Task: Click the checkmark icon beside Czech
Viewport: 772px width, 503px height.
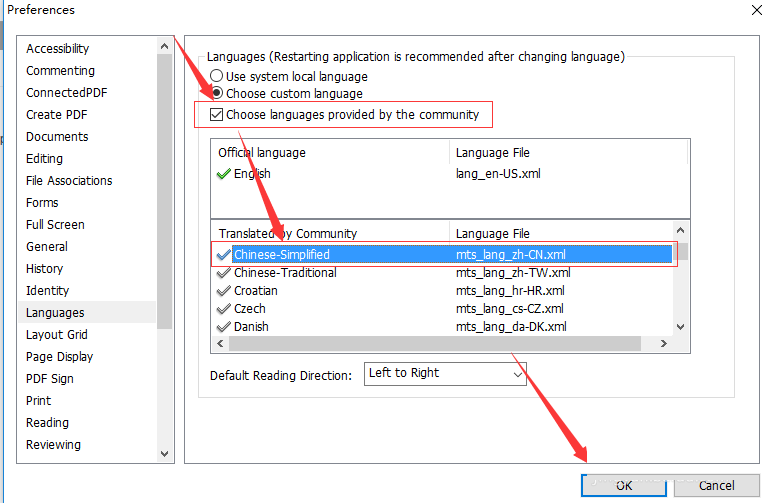Action: [224, 309]
